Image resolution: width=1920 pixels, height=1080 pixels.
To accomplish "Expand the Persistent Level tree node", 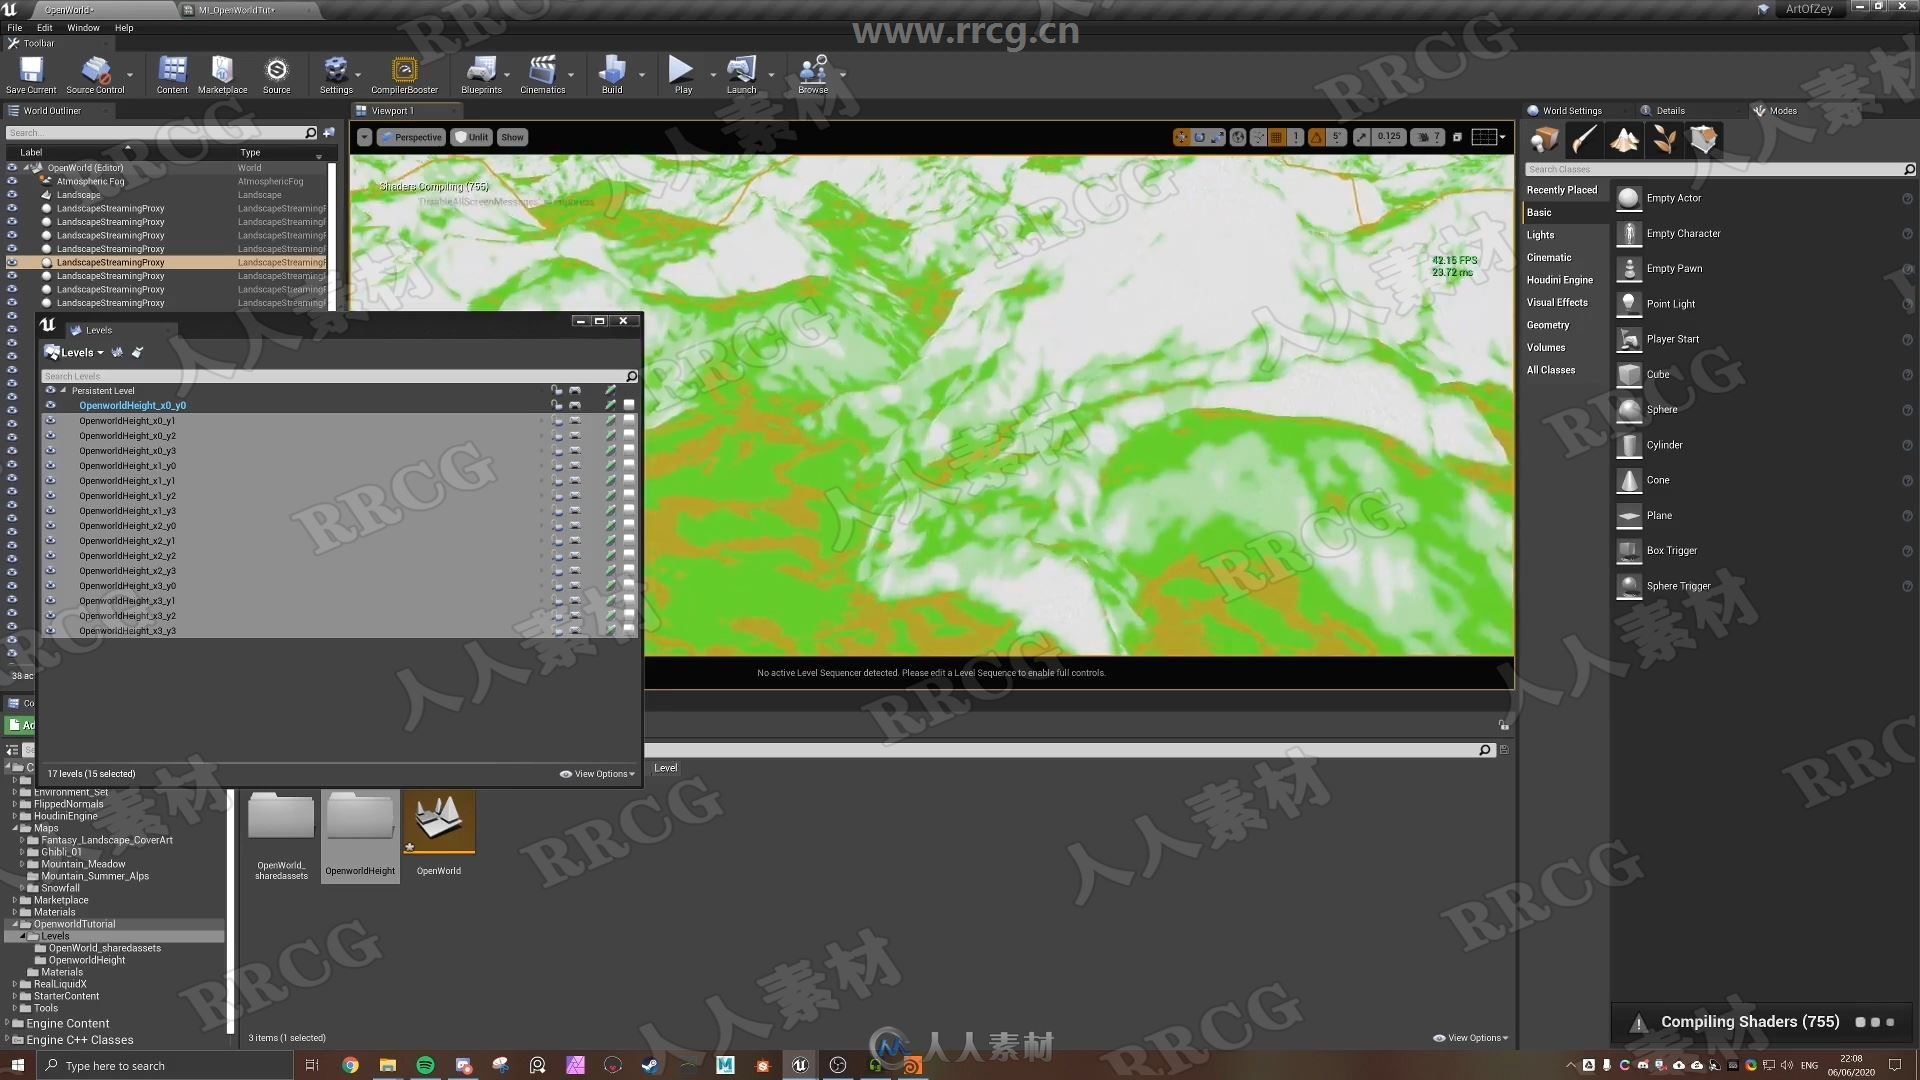I will [63, 390].
